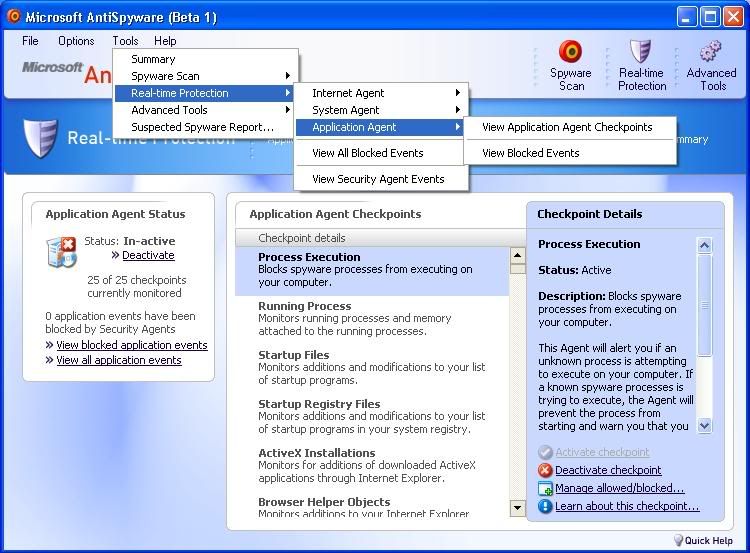Click the checkpoints list scrollbar thumb

518,269
